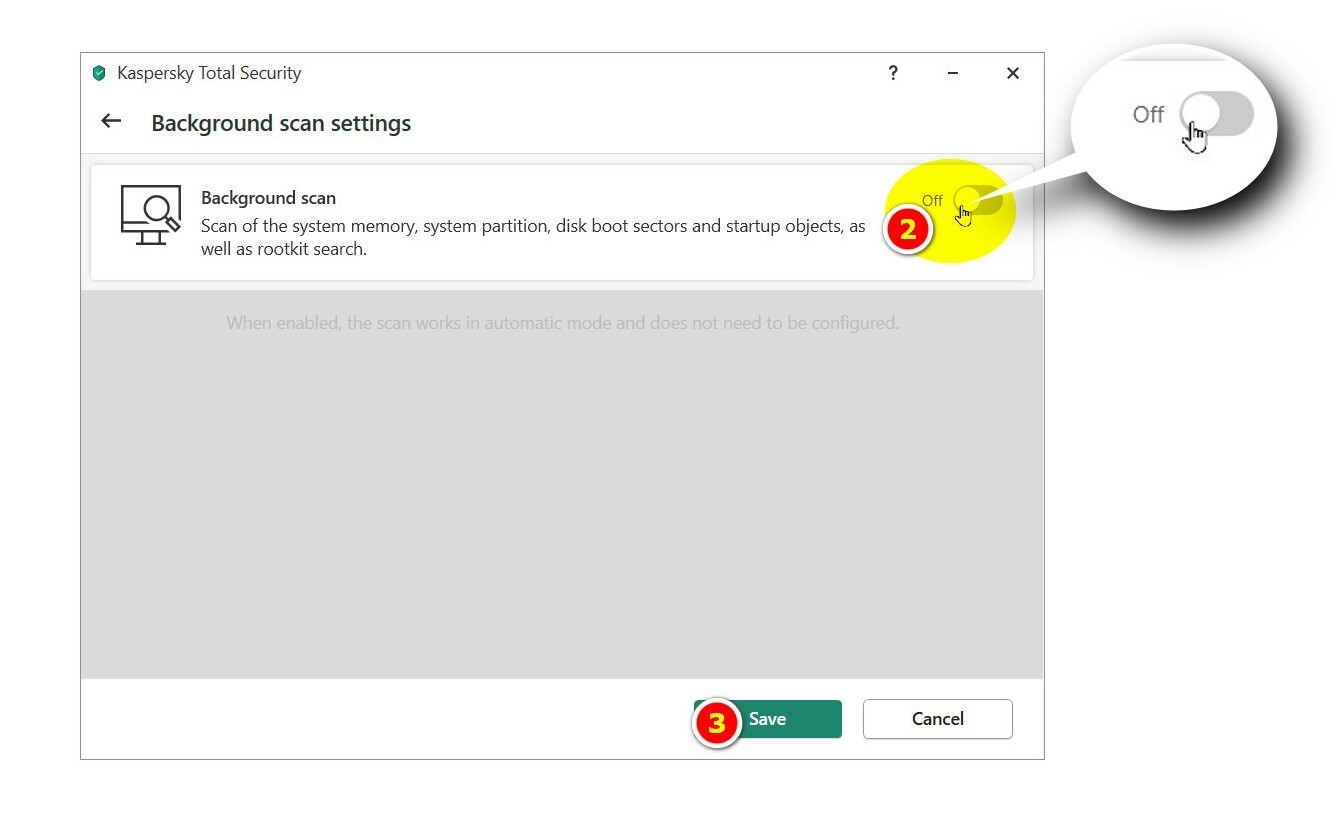The image size is (1331, 825).
Task: Go back using the left arrow
Action: click(x=111, y=121)
